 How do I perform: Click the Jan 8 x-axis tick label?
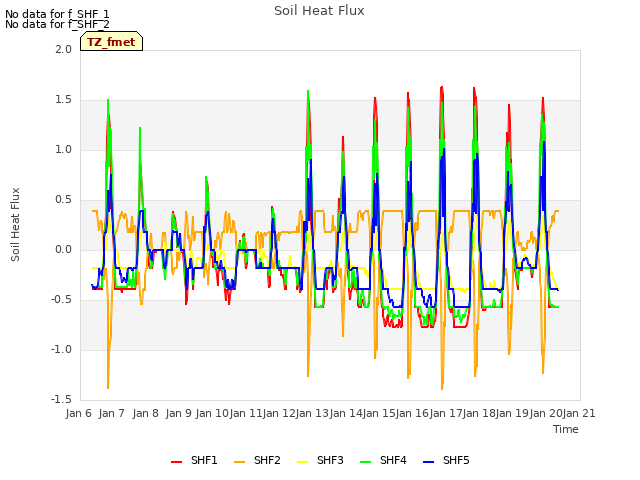pyautogui.click(x=145, y=413)
